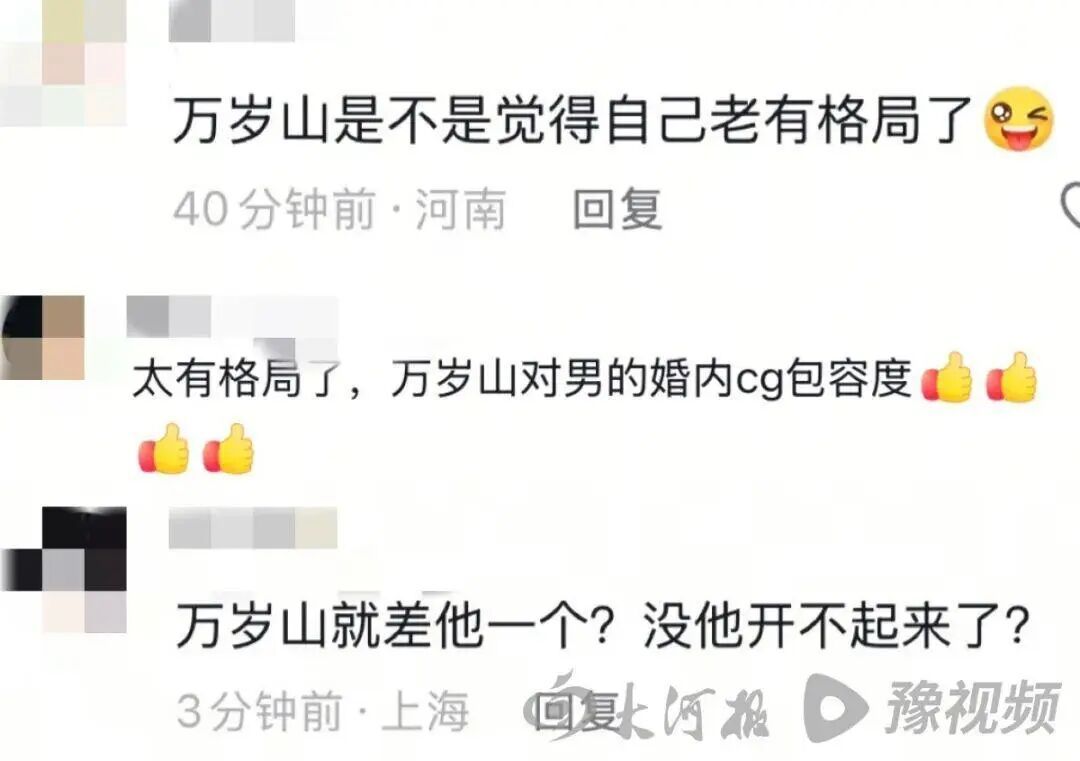Open the first commenter's blurred avatar

63,63
